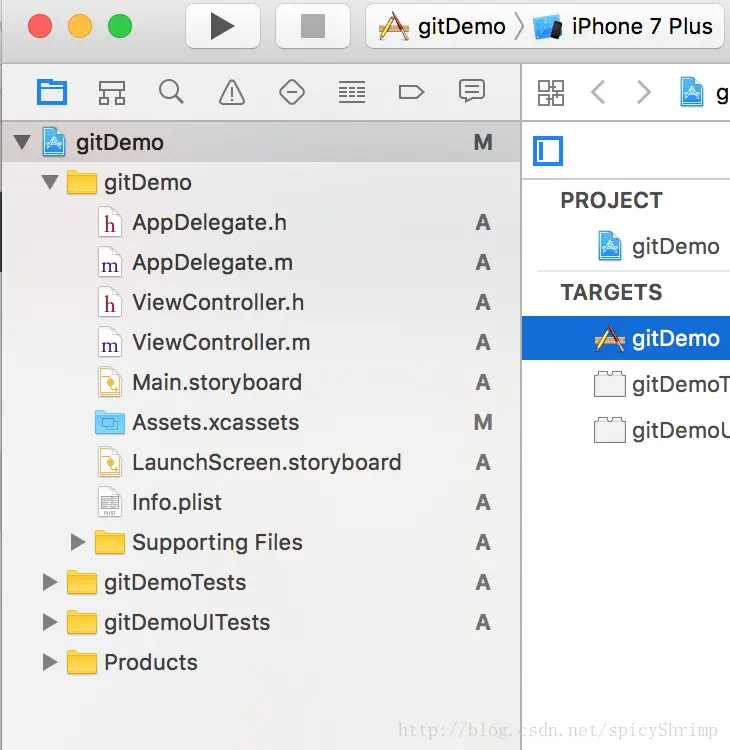Click the Info.plist file icon
Image resolution: width=730 pixels, height=750 pixels.
tap(110, 502)
